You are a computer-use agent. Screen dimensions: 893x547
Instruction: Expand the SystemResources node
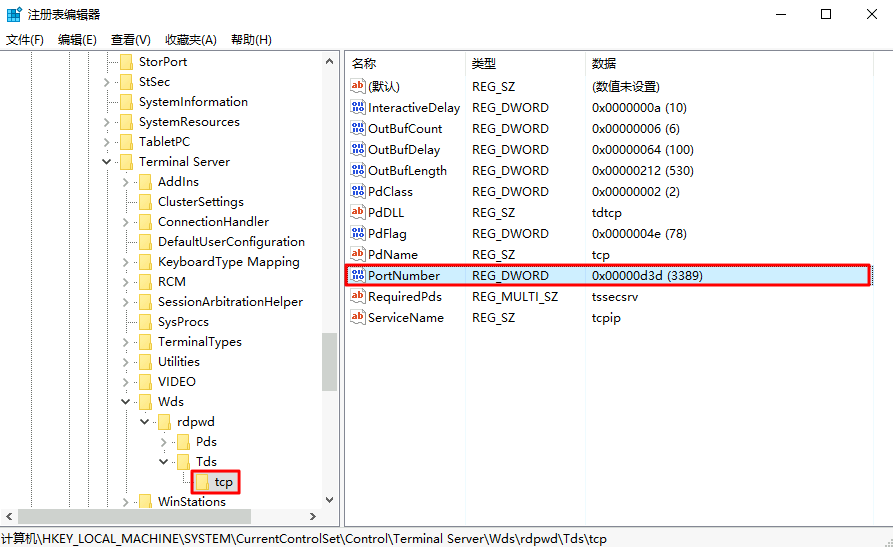[x=106, y=122]
